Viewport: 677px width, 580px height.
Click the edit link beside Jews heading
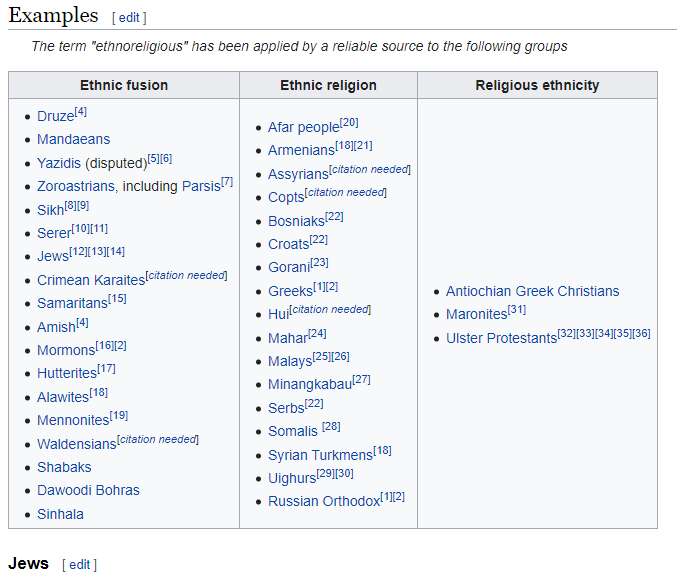pos(79,565)
